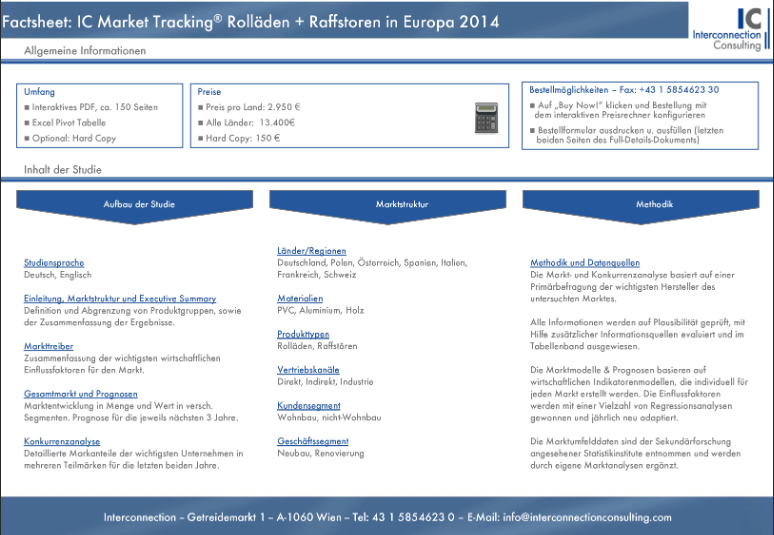This screenshot has height=535, width=774.
Task: Click the Bestellmöglichkeiten fax box heading
Action: click(623, 90)
